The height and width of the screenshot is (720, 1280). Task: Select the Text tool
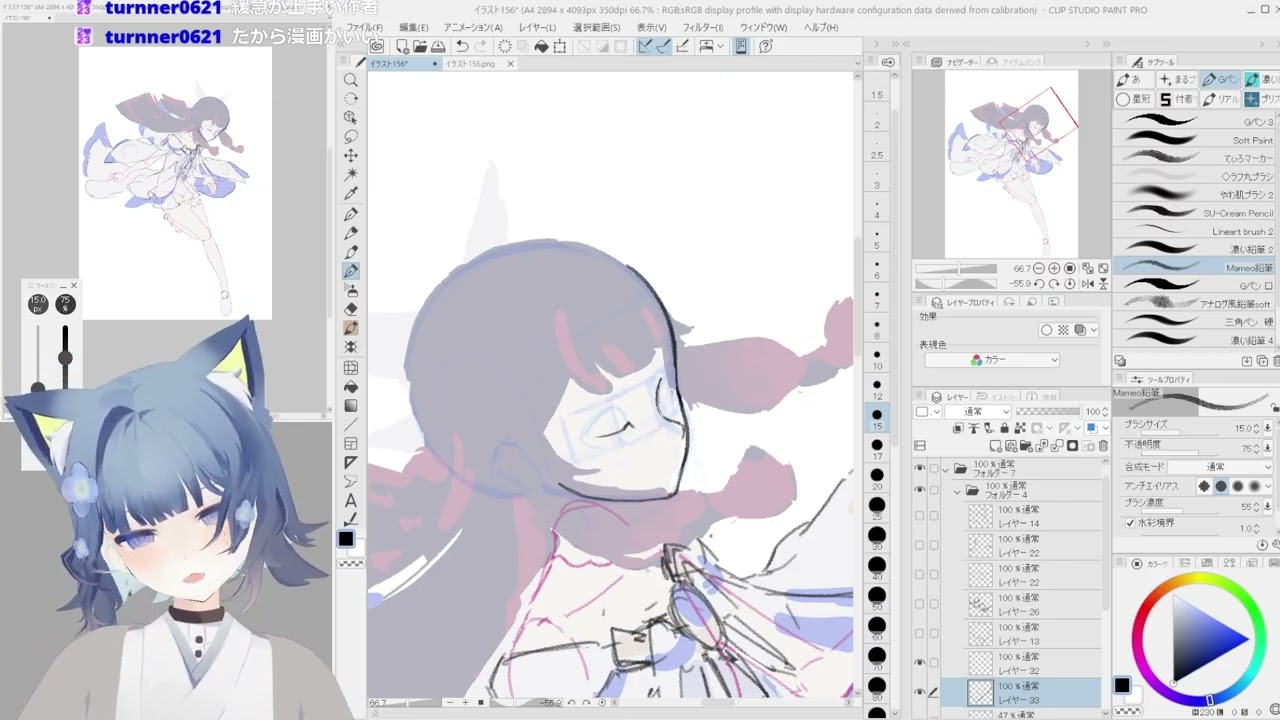(351, 501)
